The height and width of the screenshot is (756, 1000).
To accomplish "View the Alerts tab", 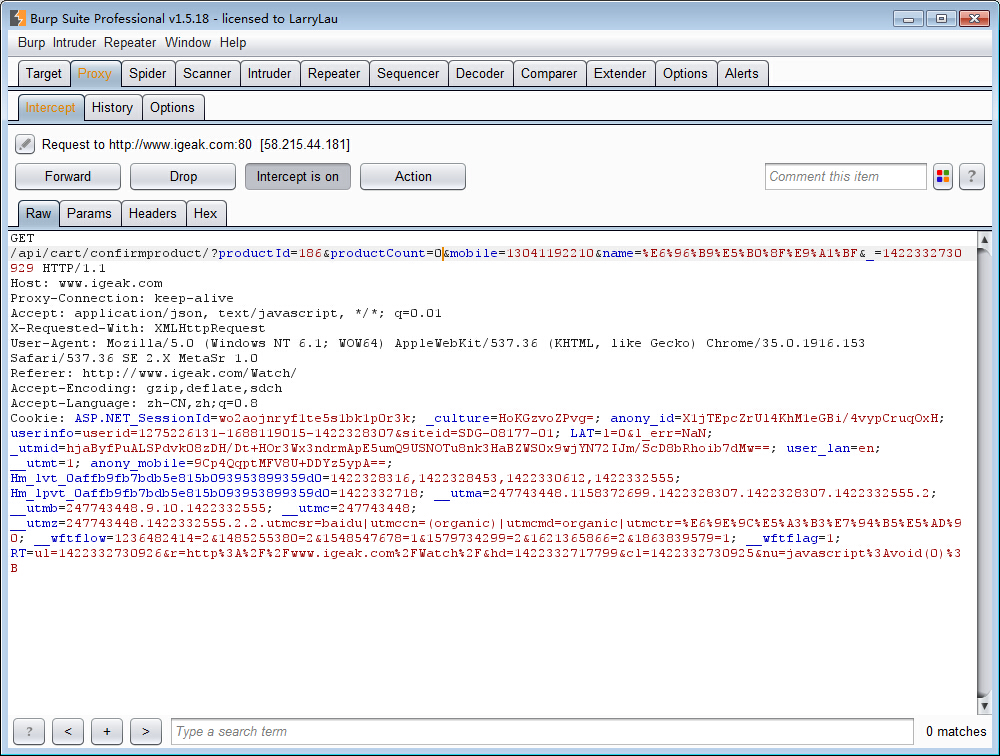I will 742,73.
